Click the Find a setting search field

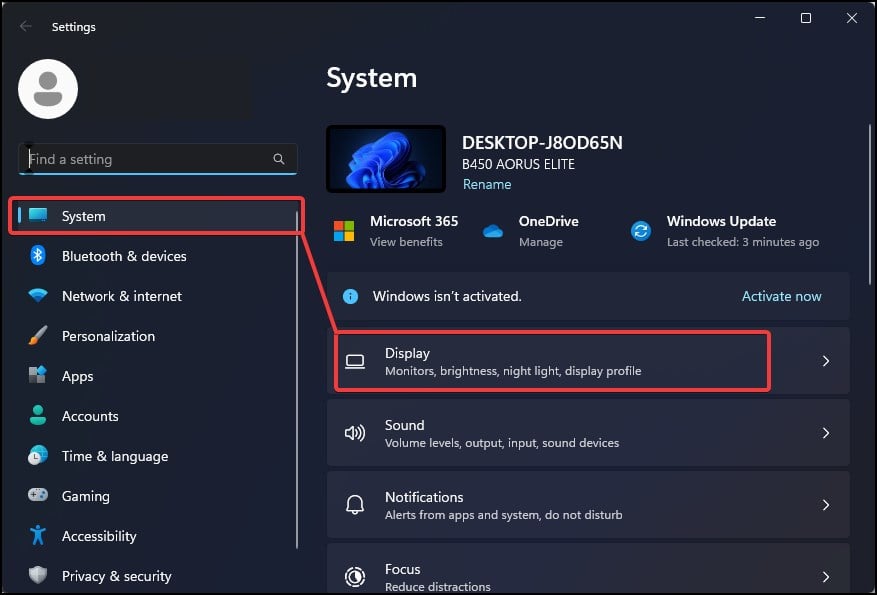(158, 159)
